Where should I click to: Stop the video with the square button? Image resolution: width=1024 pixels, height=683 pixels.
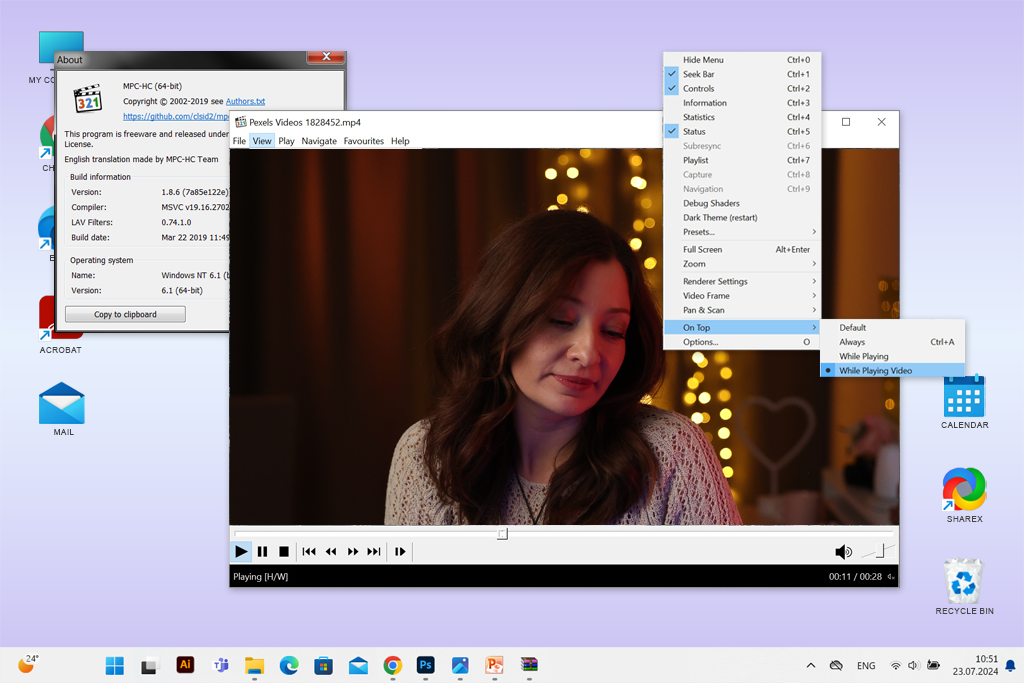[283, 552]
